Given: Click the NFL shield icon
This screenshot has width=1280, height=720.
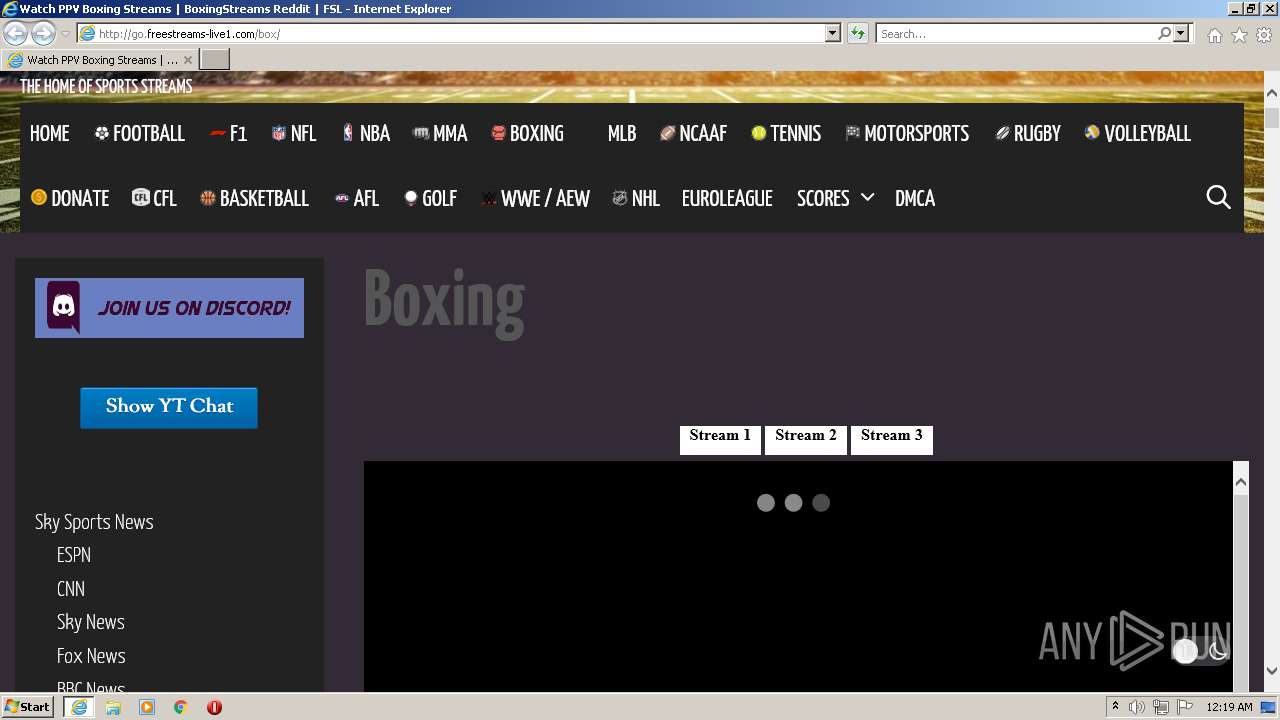Looking at the screenshot, I should click(x=279, y=133).
